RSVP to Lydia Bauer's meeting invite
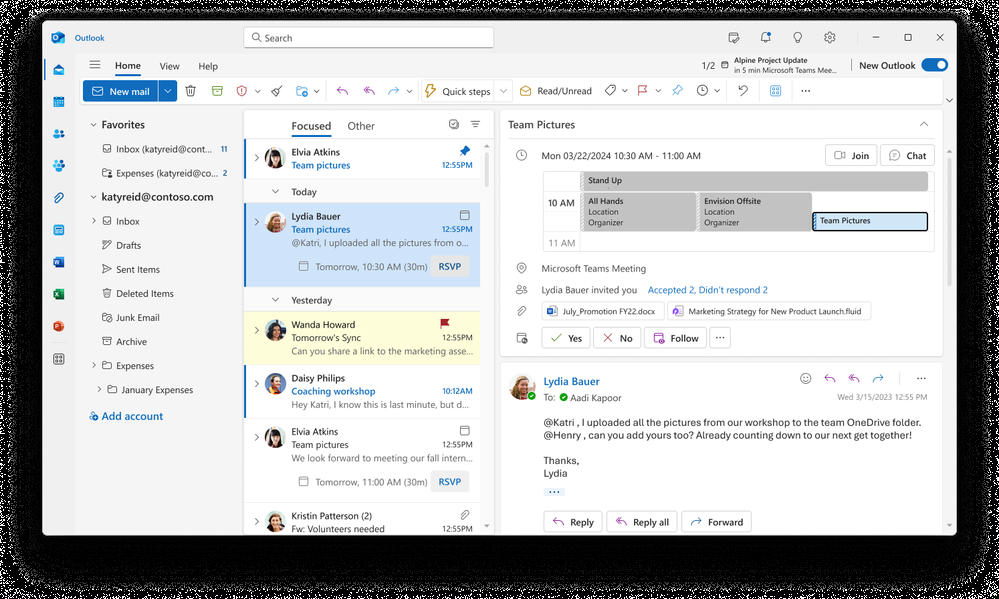Viewport: 999px width, 599px height. coord(450,266)
